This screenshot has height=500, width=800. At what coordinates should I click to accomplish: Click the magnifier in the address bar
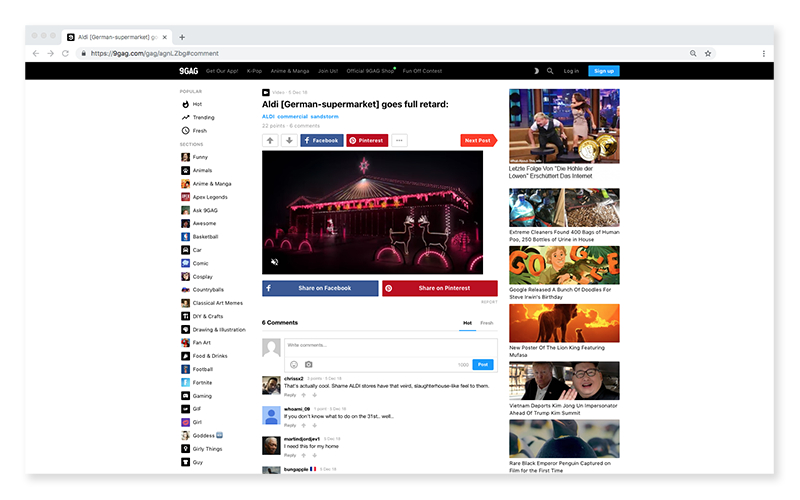693,53
